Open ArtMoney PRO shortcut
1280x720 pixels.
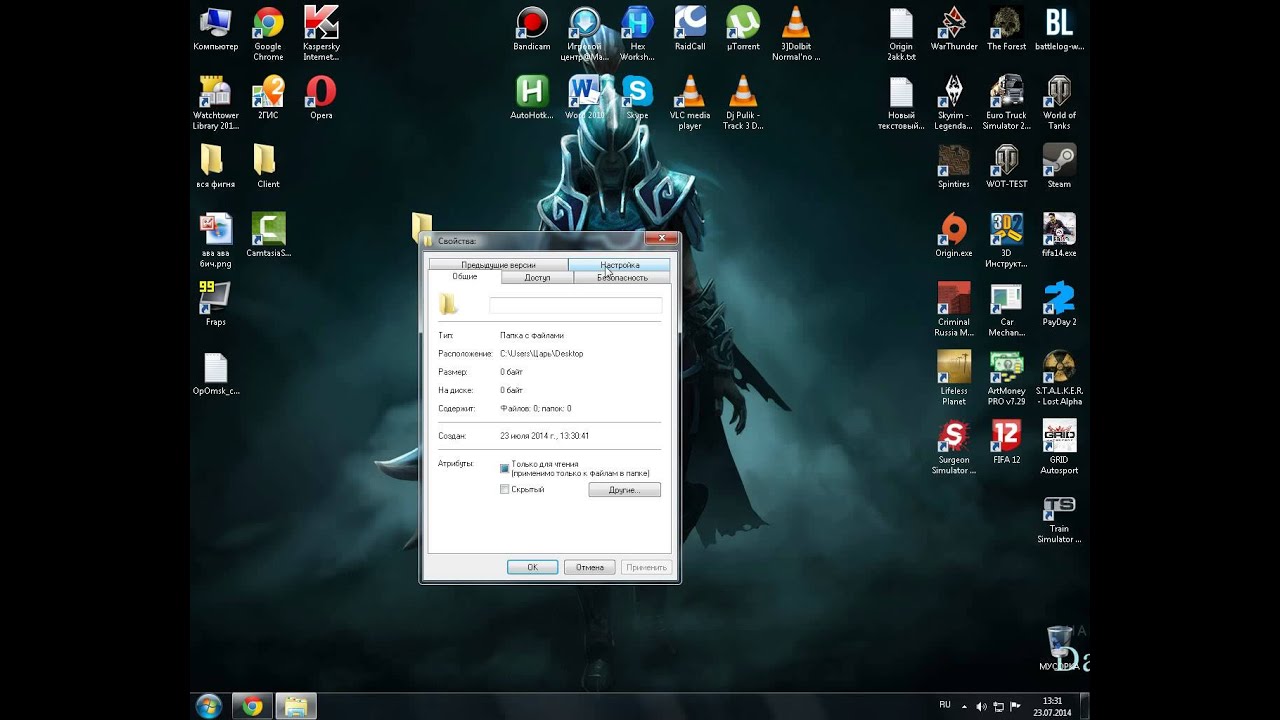coord(1007,379)
